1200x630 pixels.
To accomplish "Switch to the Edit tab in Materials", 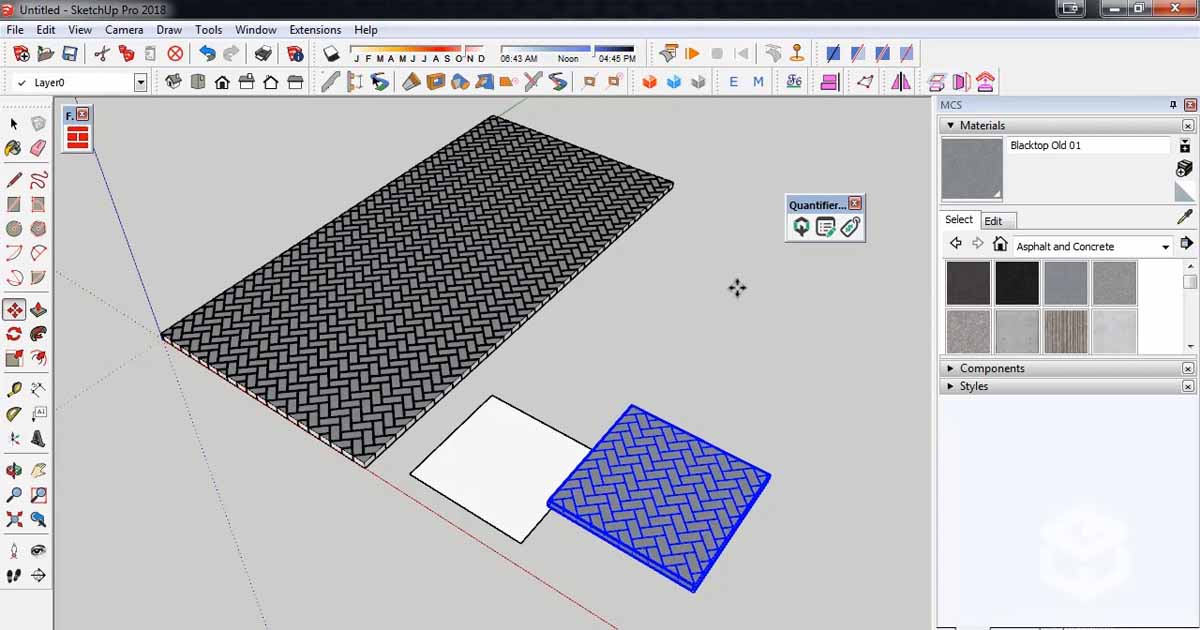I will pos(996,221).
